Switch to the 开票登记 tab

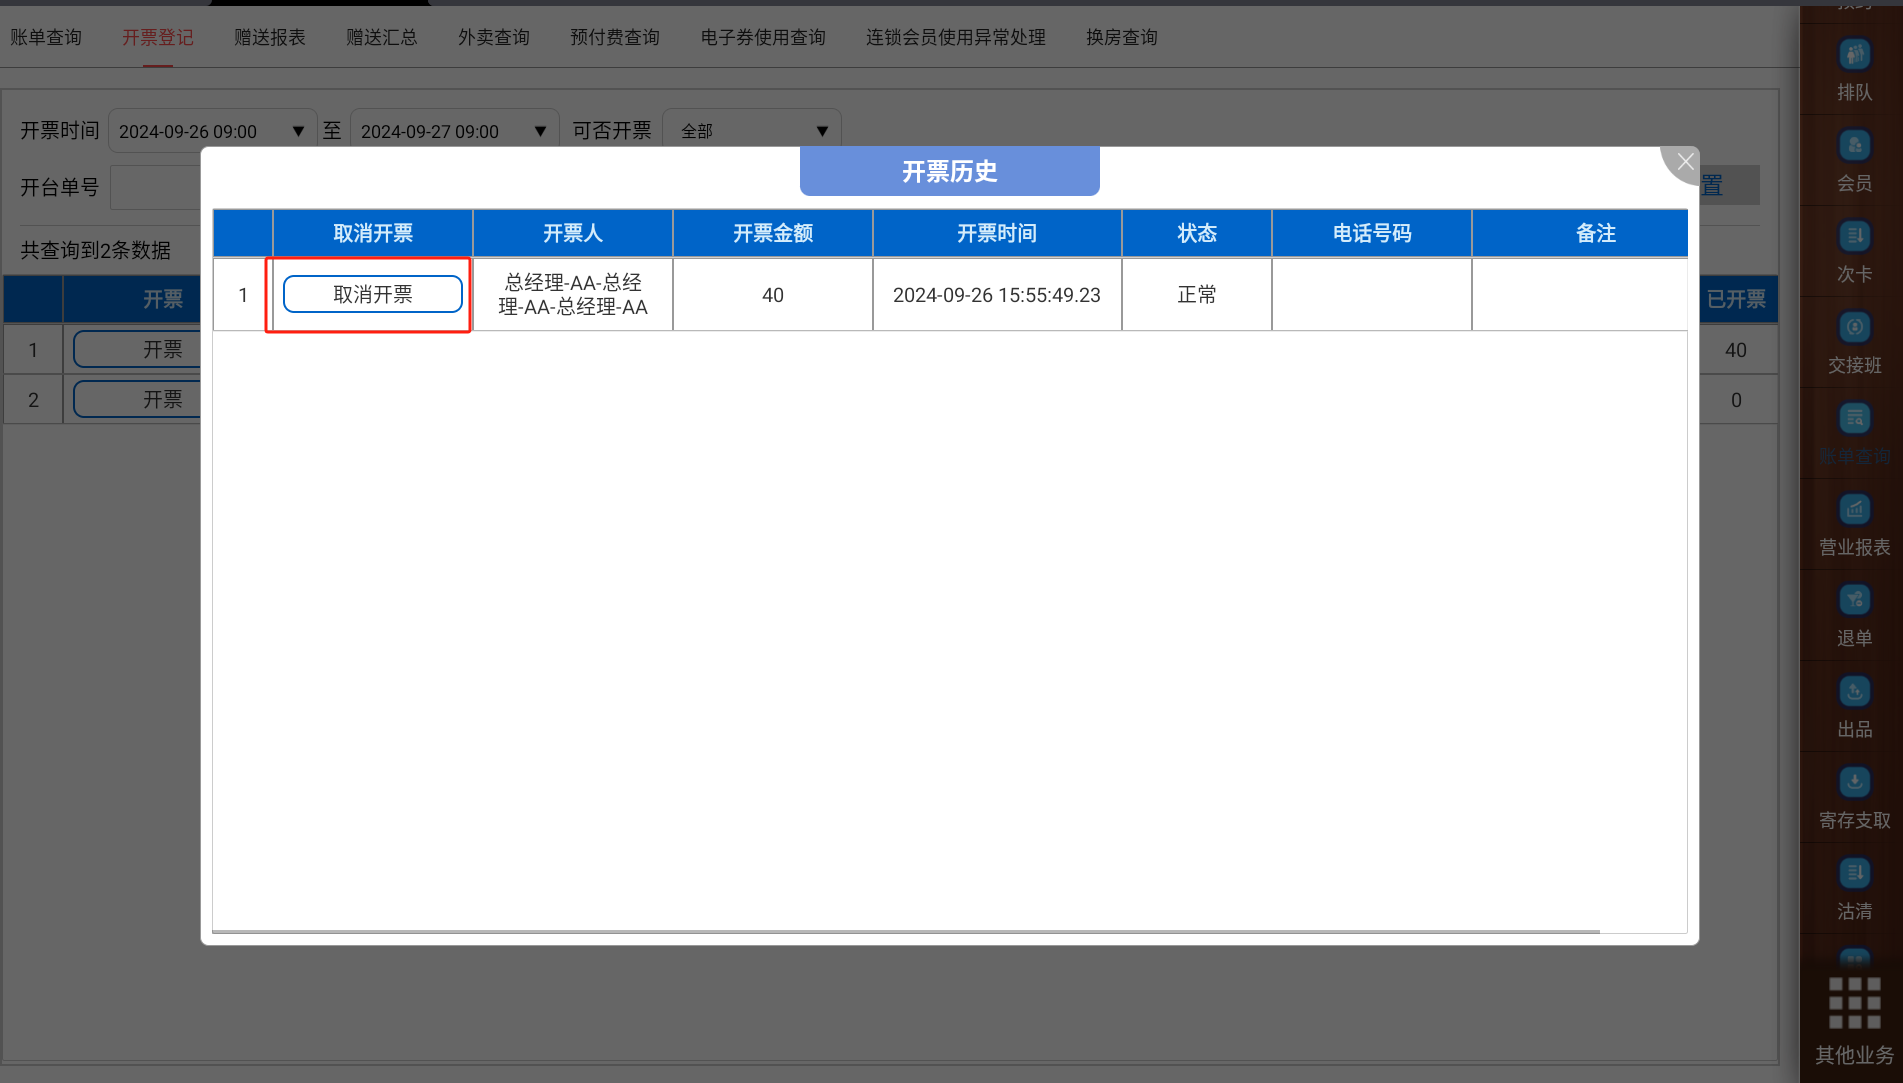(x=158, y=37)
